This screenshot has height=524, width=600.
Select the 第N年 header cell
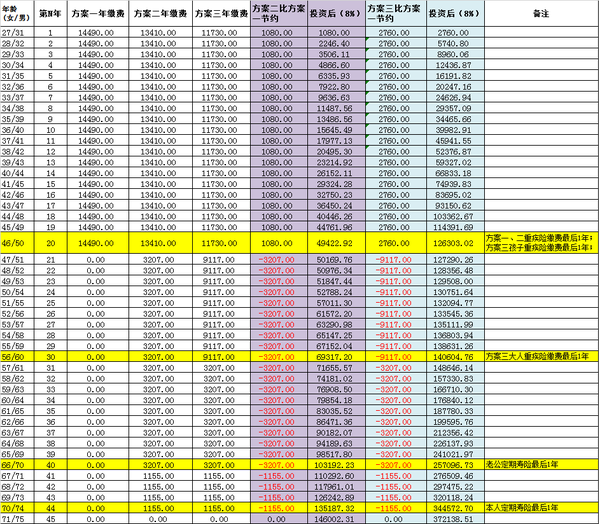click(x=51, y=14)
